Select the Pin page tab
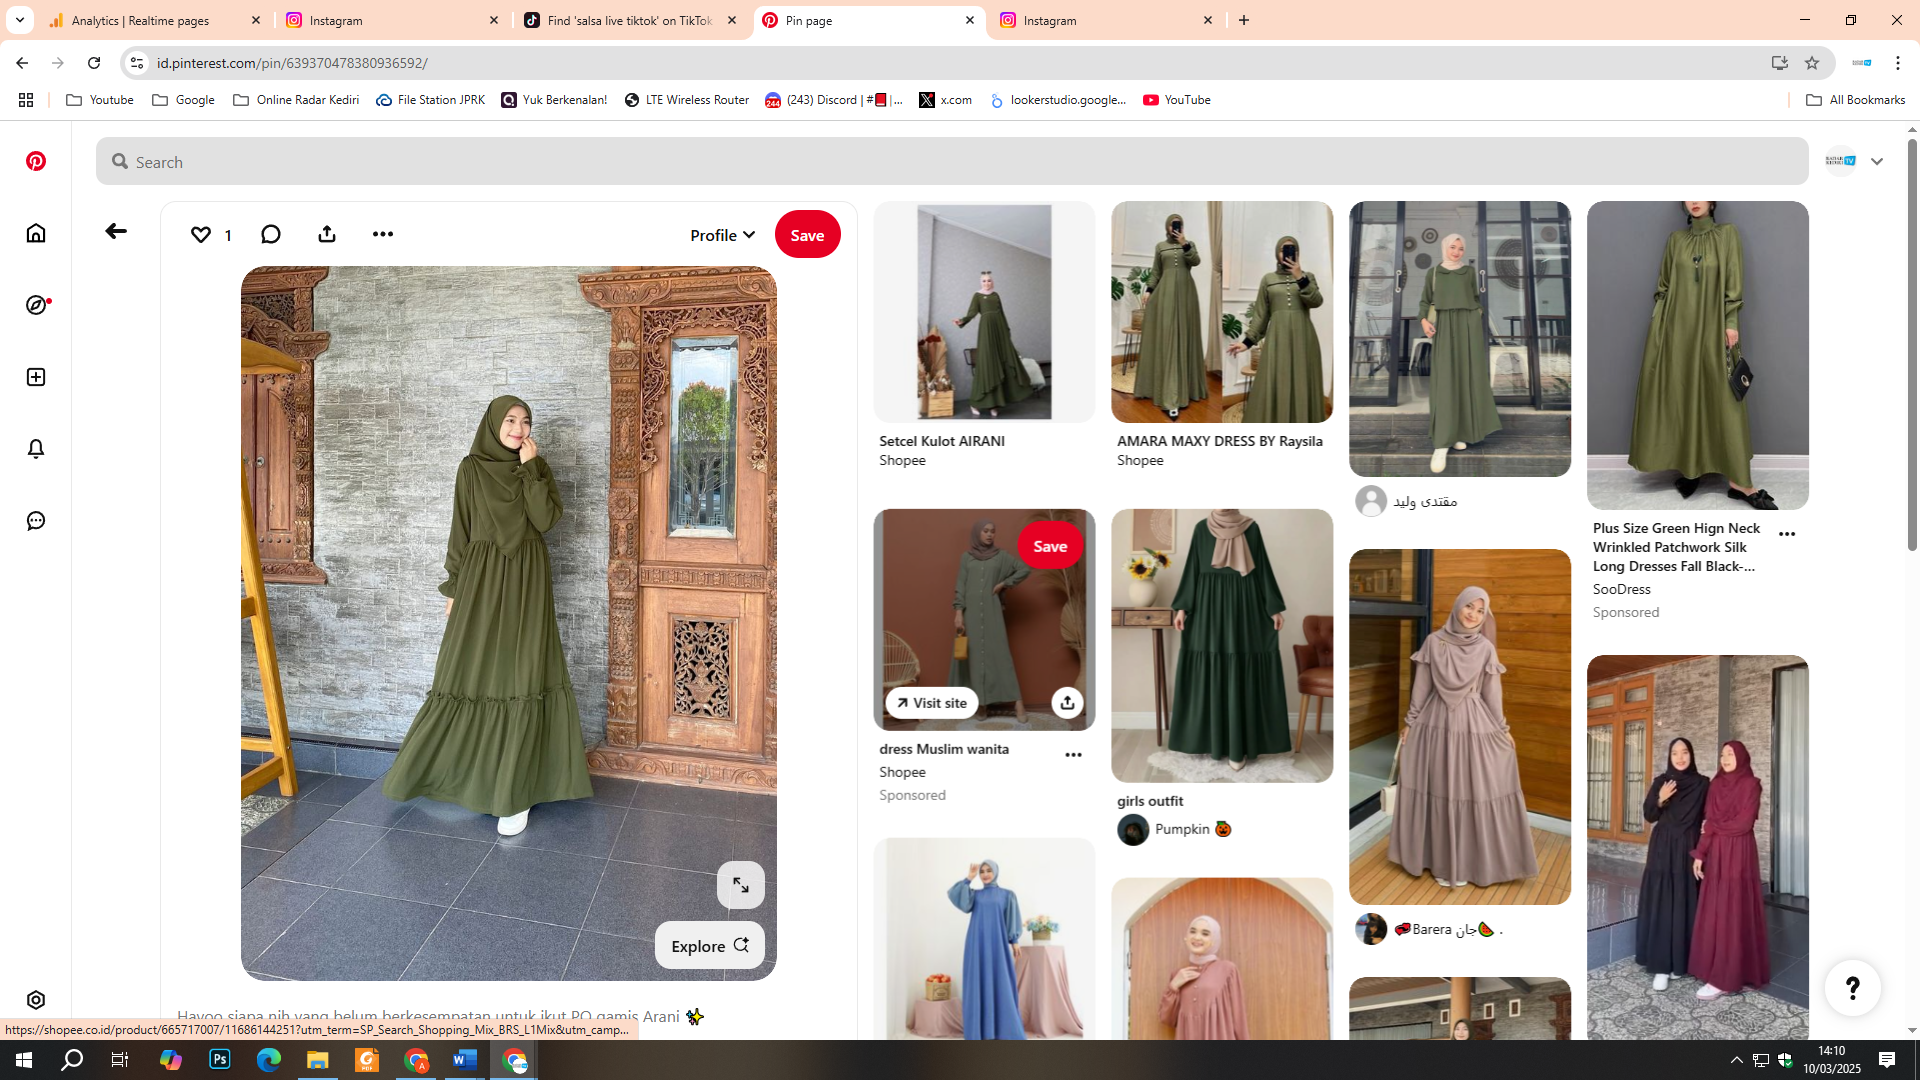This screenshot has height=1080, width=1920. [869, 20]
